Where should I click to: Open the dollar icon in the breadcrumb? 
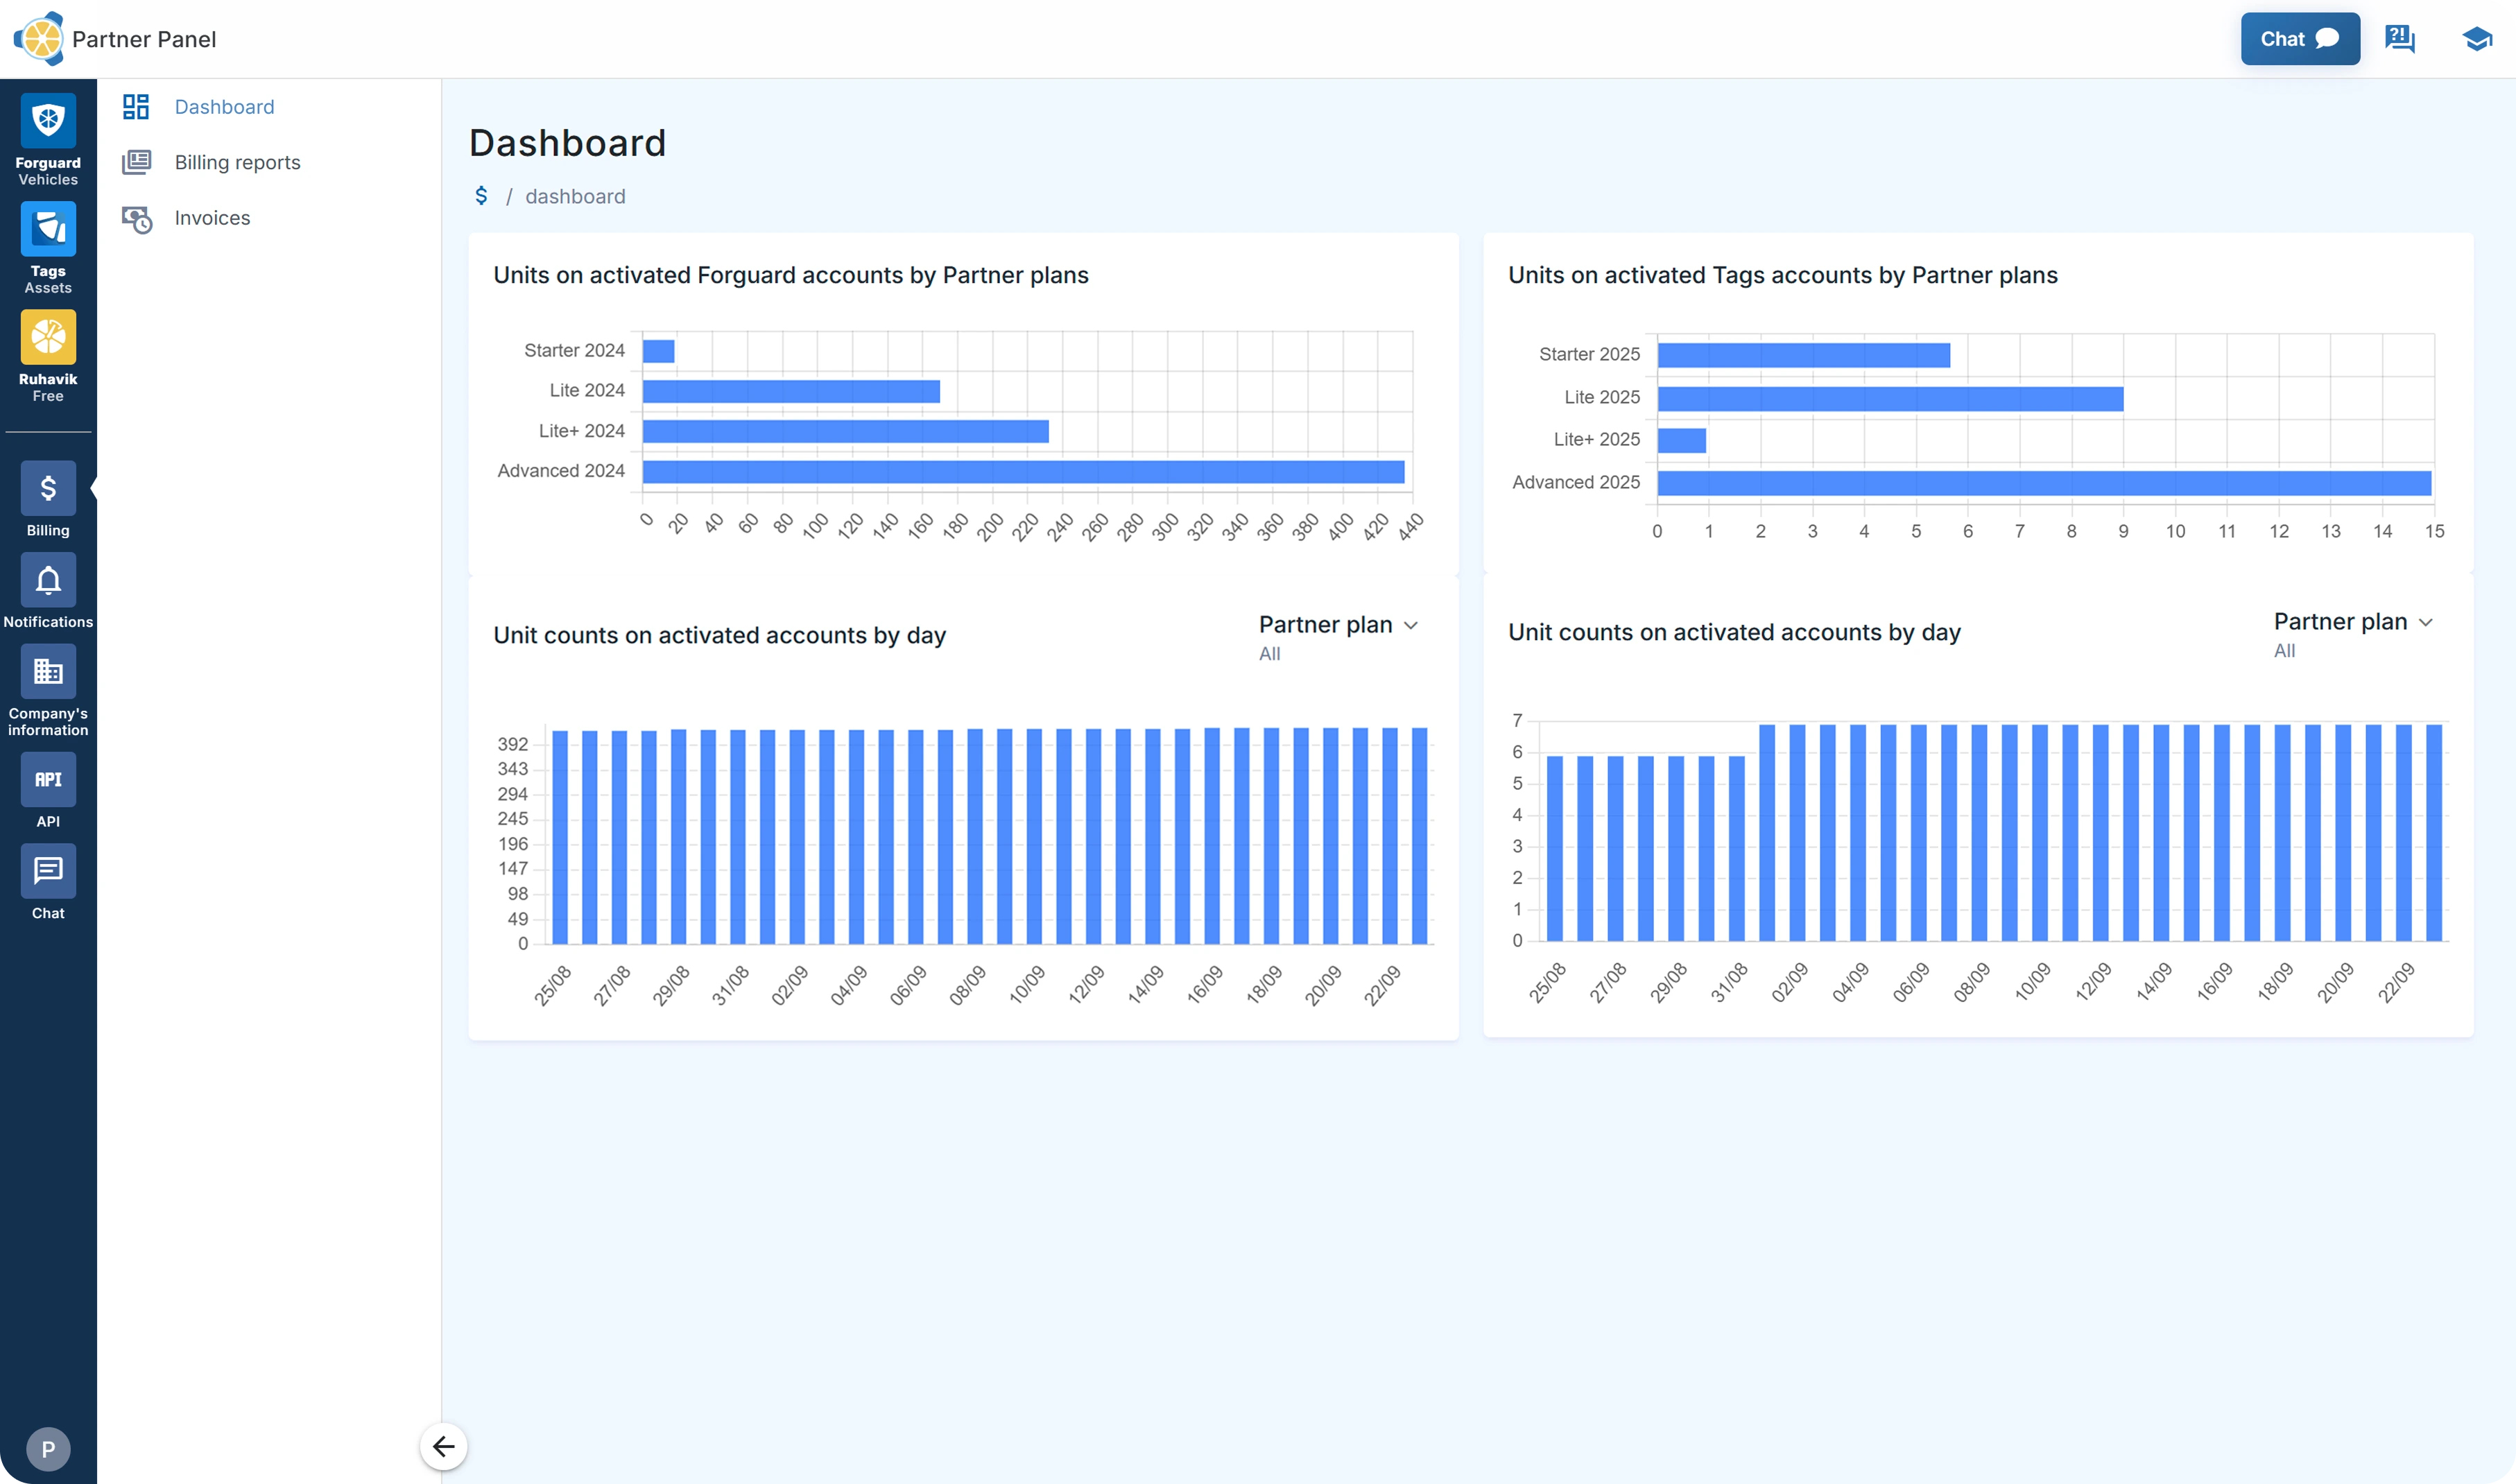(x=482, y=196)
